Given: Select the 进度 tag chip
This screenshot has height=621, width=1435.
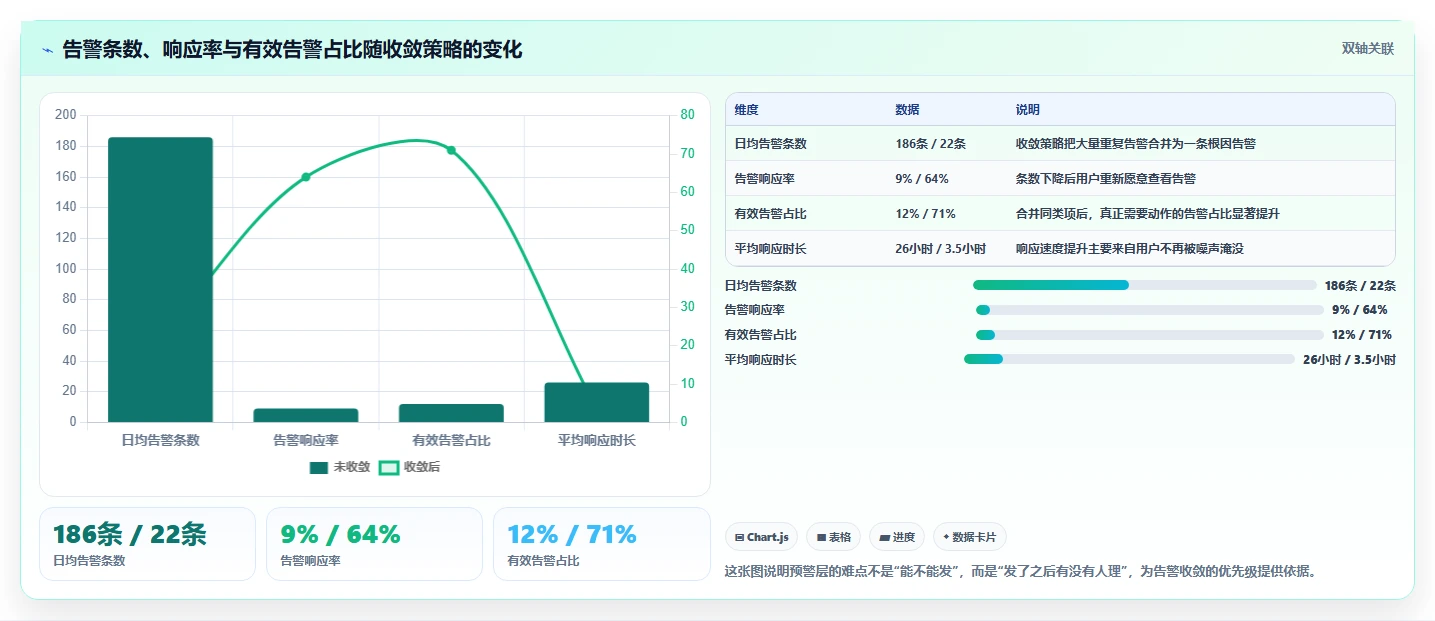Looking at the screenshot, I should pos(897,537).
